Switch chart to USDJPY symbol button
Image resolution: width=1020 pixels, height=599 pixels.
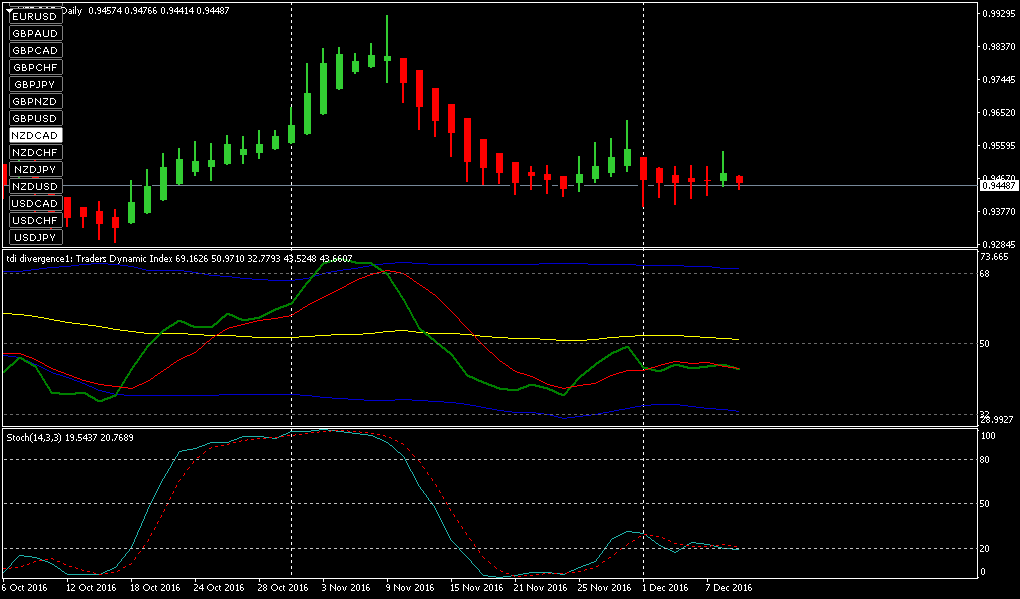[x=36, y=237]
